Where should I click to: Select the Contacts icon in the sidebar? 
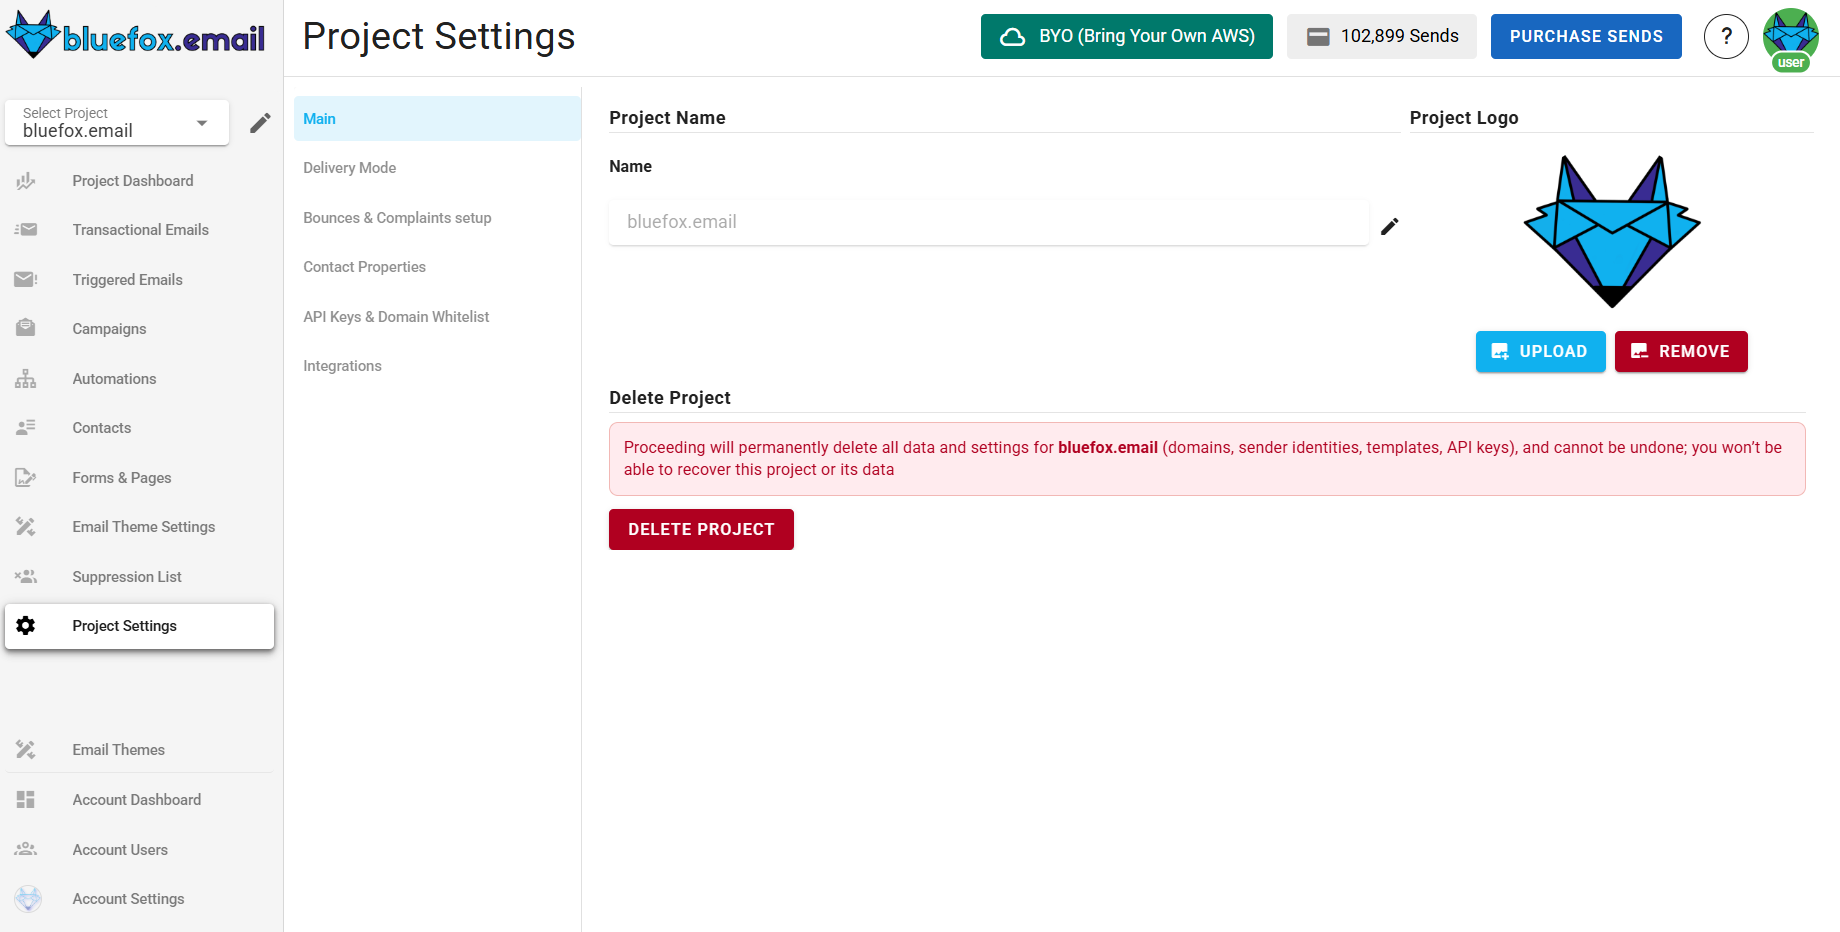coord(25,427)
